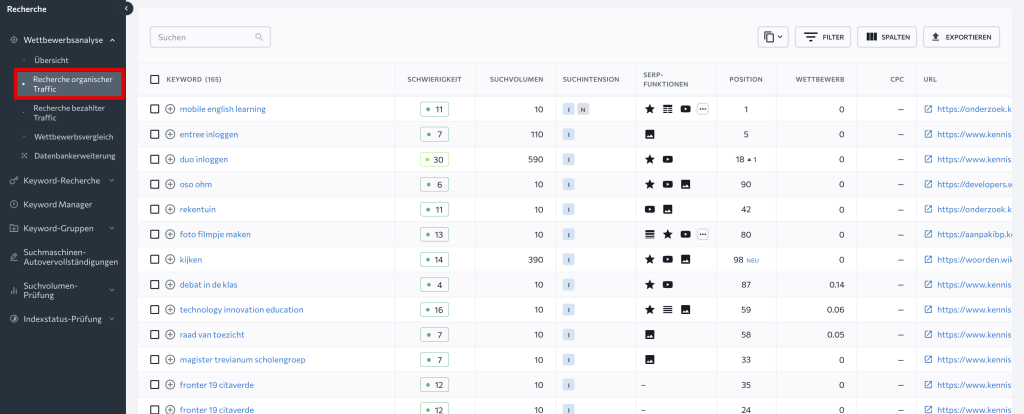
Task: Click the video SERP icon for 'duo inloggen'
Action: (x=667, y=159)
